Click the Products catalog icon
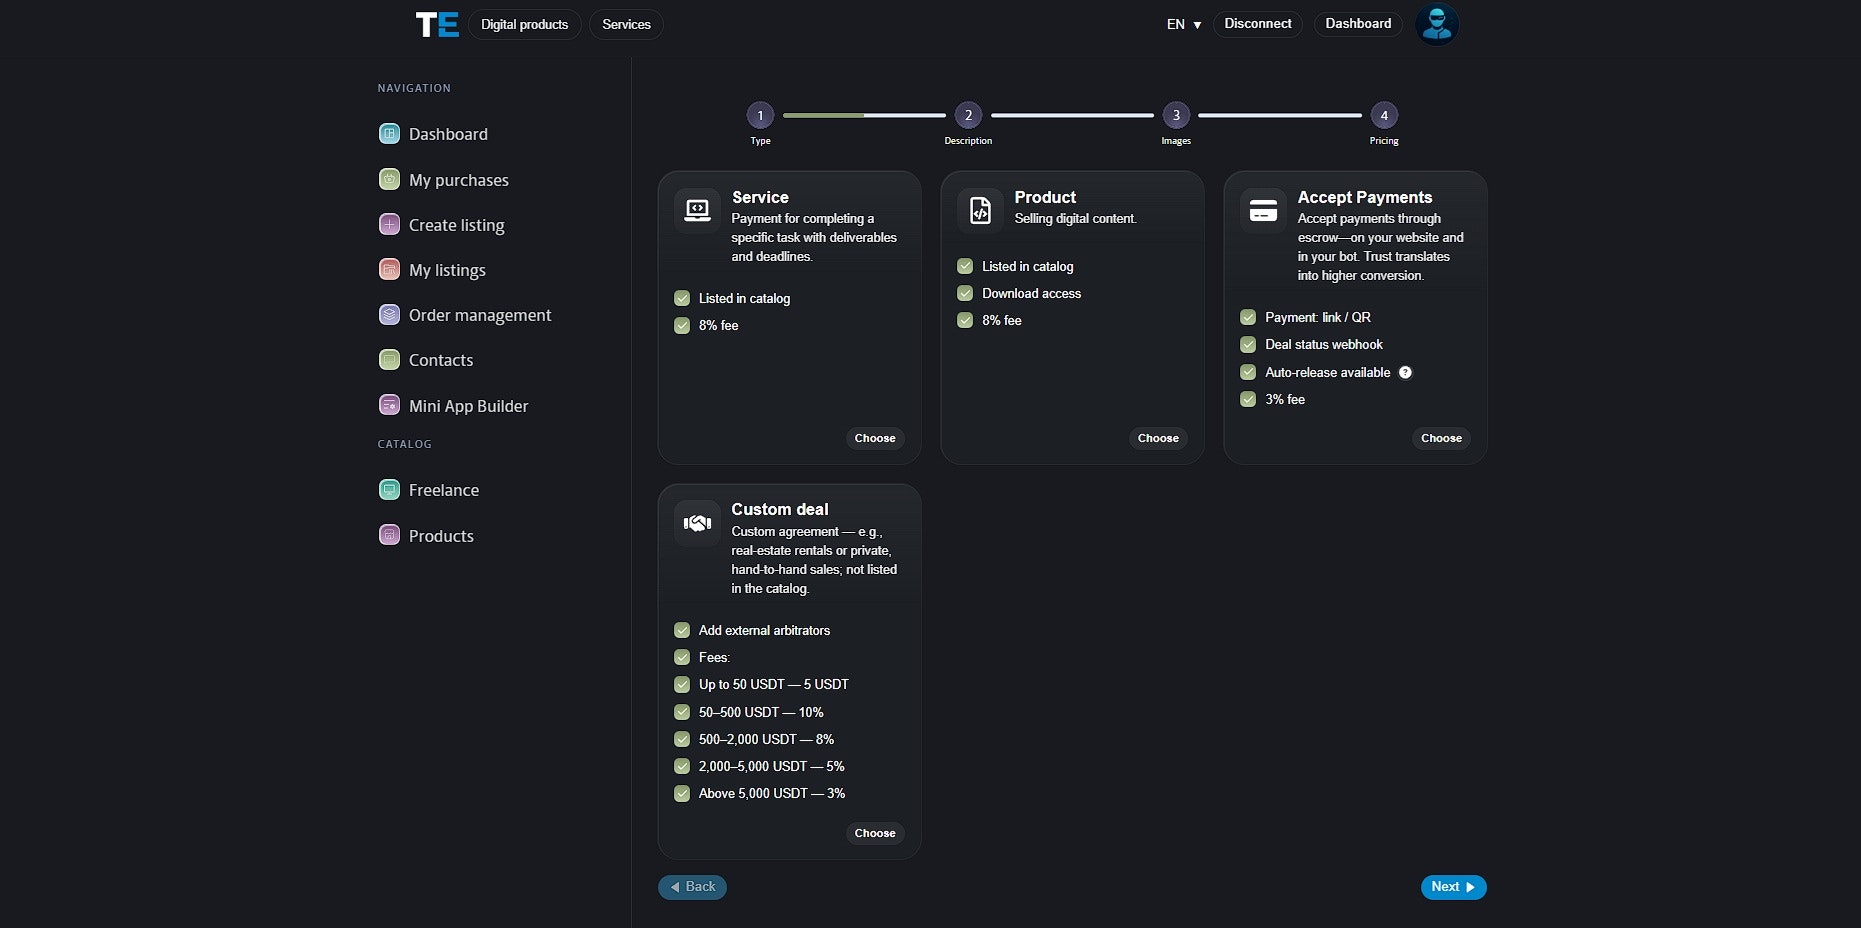1861x928 pixels. (390, 536)
